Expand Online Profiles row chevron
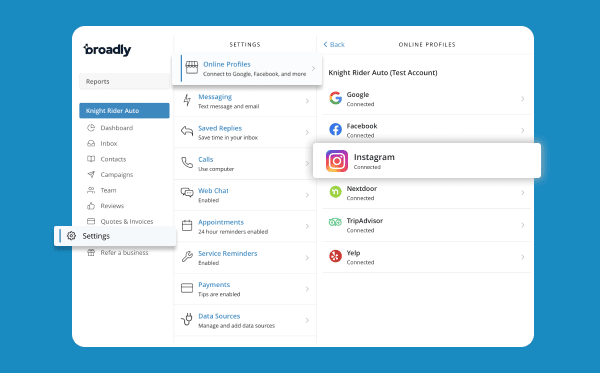The height and width of the screenshot is (373, 600). click(313, 68)
